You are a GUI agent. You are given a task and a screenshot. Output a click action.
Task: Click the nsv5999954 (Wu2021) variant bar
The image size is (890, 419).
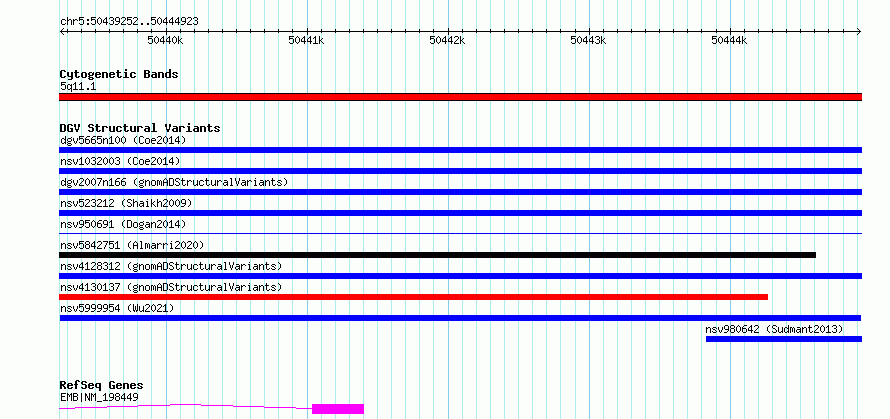pyautogui.click(x=460, y=318)
